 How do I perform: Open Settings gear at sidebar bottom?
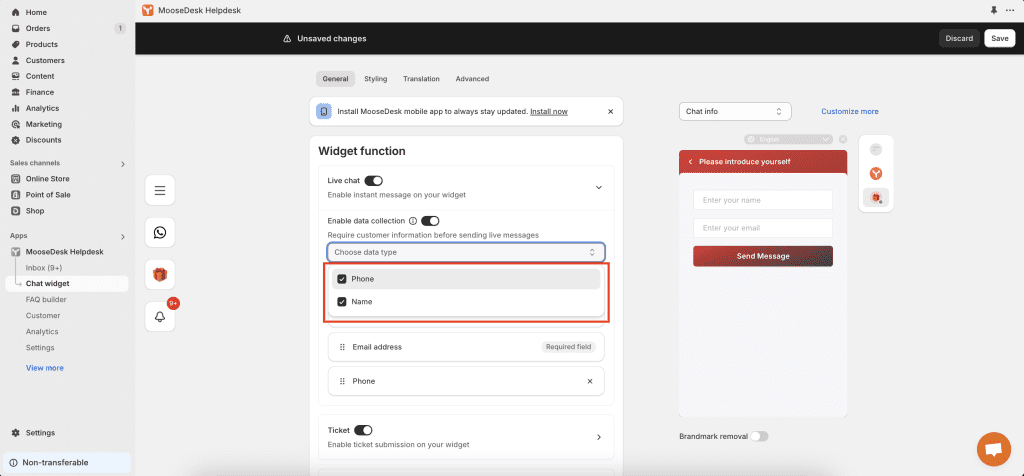click(x=16, y=433)
